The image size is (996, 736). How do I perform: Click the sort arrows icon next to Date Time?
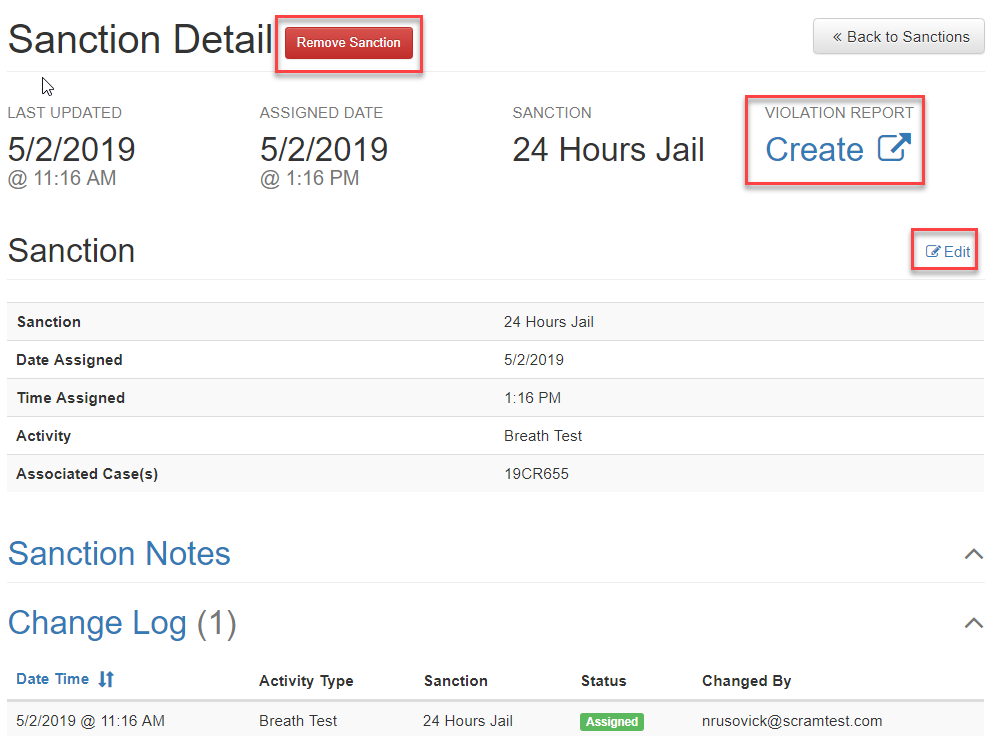(106, 680)
